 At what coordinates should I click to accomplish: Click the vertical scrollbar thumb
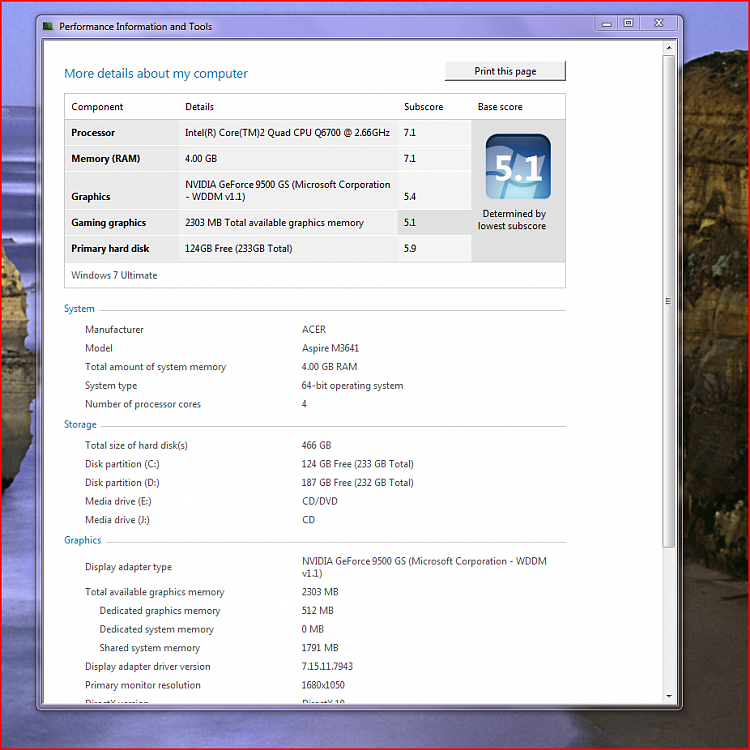tap(669, 301)
